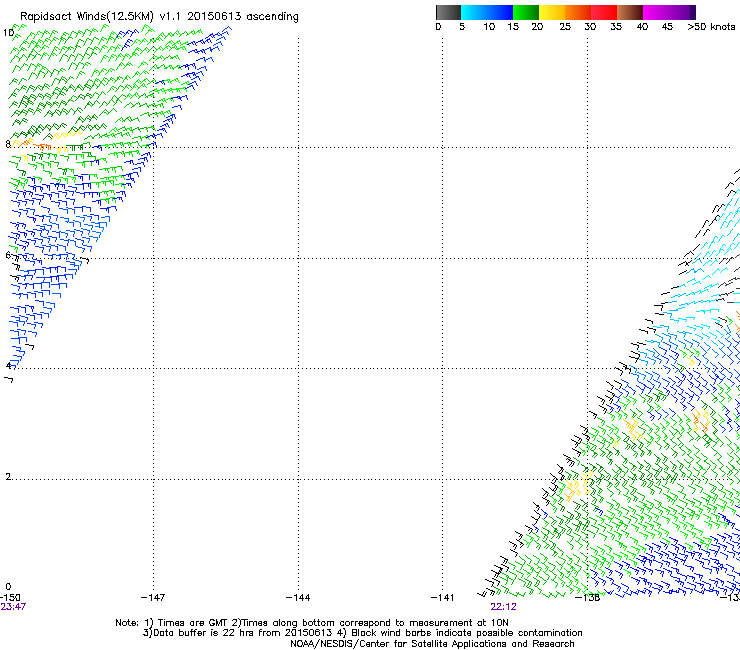This screenshot has height=650, width=740.
Task: Click the latitude label 6
Action: (x=8, y=255)
